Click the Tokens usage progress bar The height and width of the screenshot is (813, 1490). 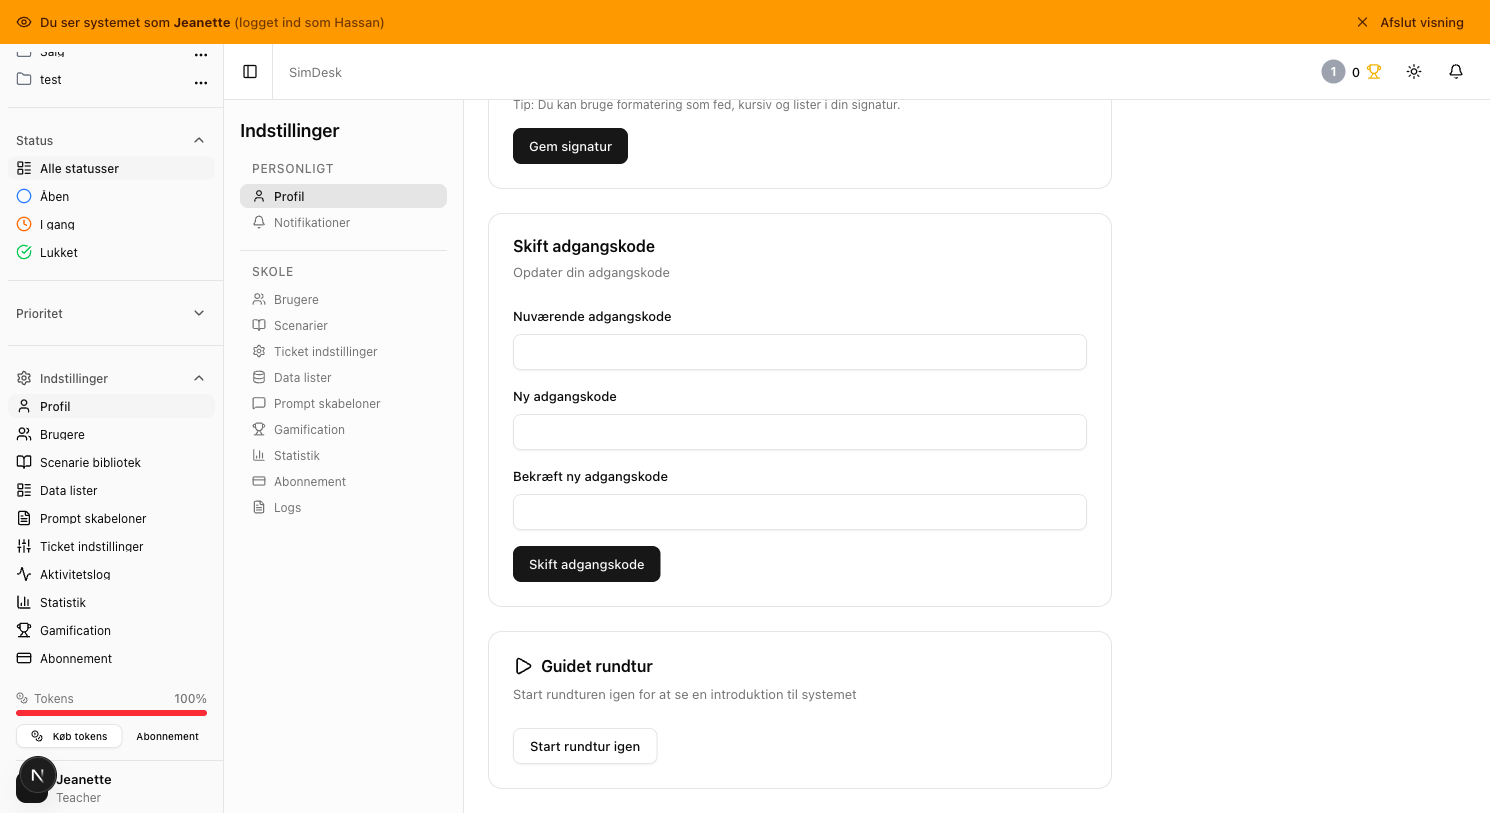pyautogui.click(x=111, y=713)
